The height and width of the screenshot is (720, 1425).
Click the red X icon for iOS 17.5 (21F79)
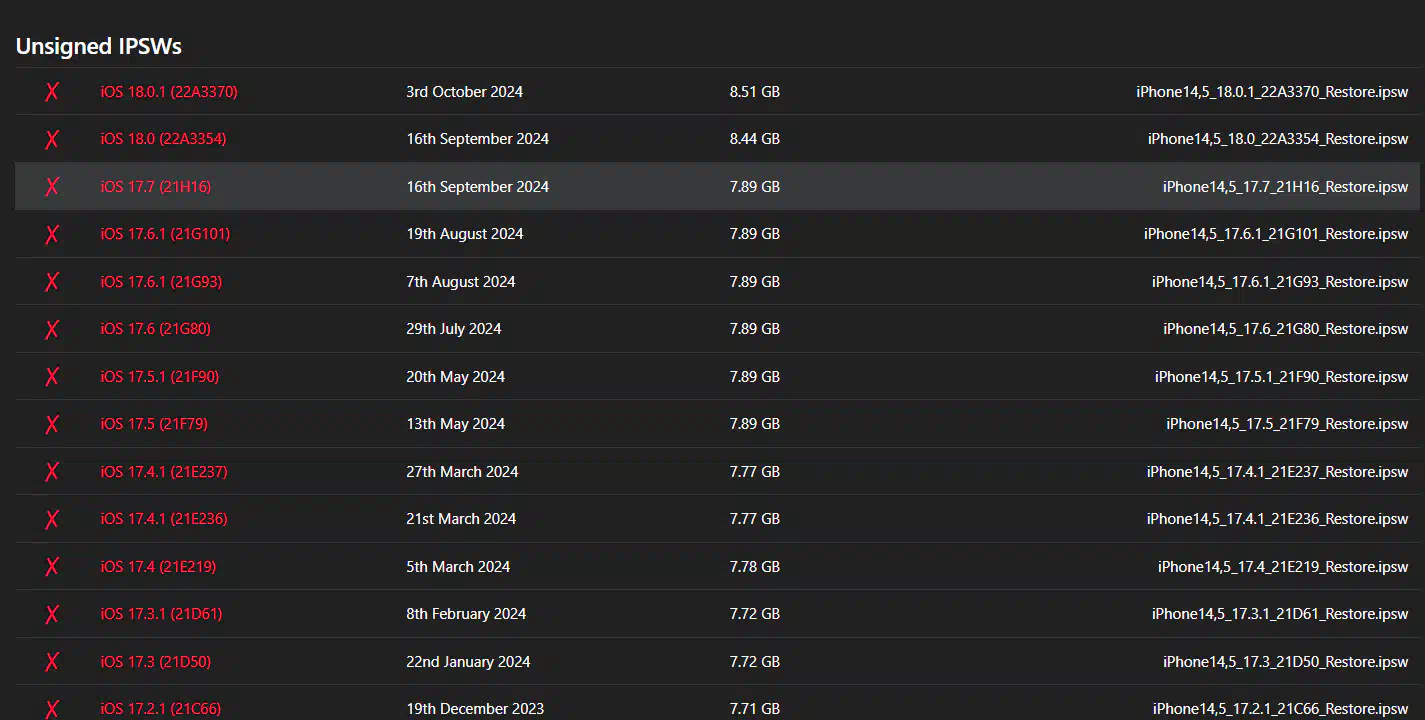pyautogui.click(x=52, y=424)
